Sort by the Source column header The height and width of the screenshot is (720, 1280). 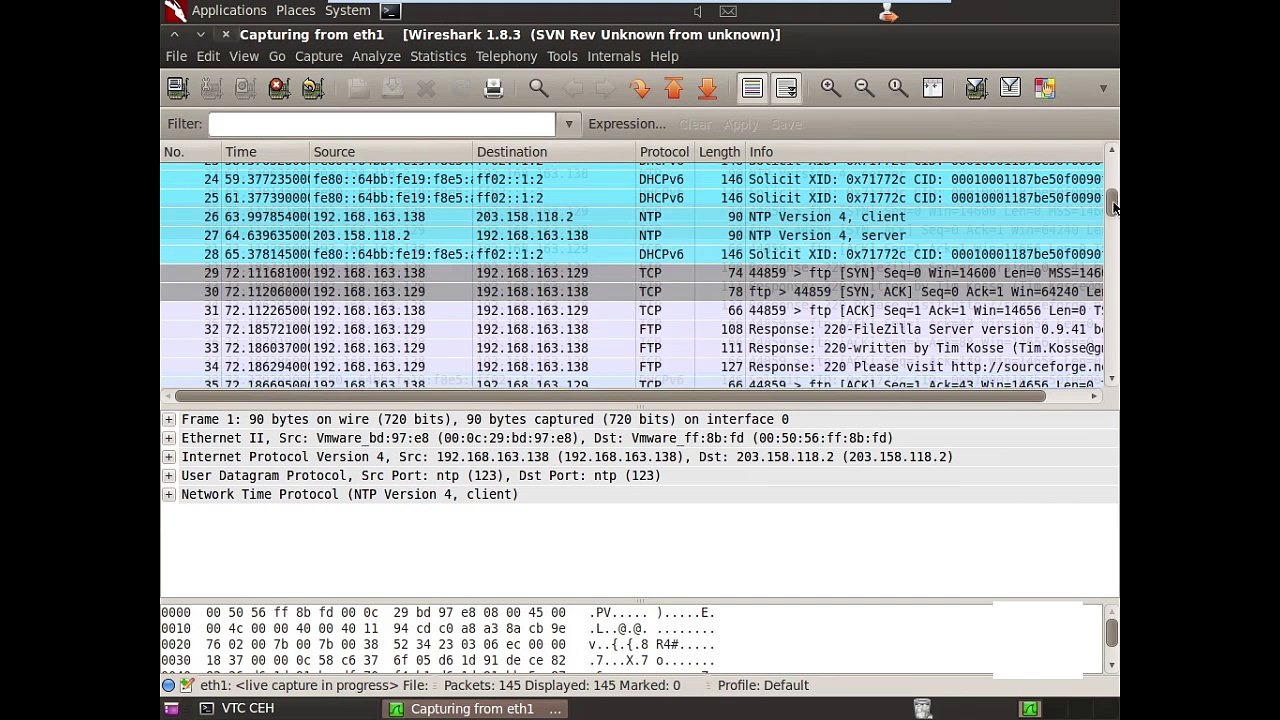(391, 152)
